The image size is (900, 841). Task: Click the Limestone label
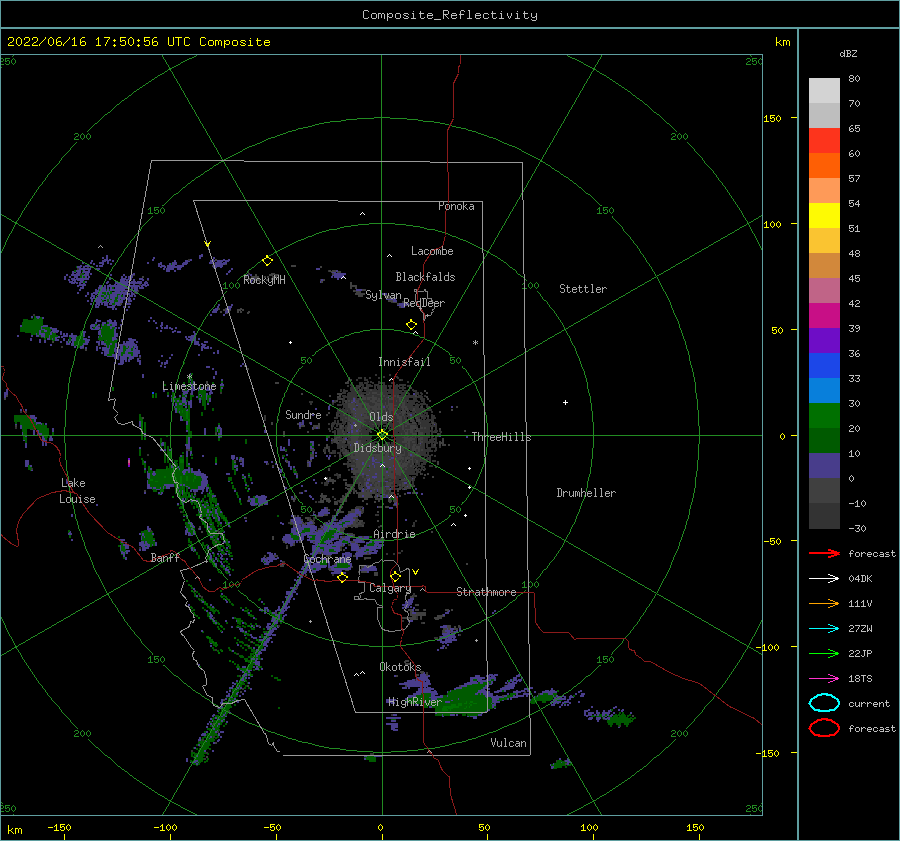pyautogui.click(x=189, y=386)
